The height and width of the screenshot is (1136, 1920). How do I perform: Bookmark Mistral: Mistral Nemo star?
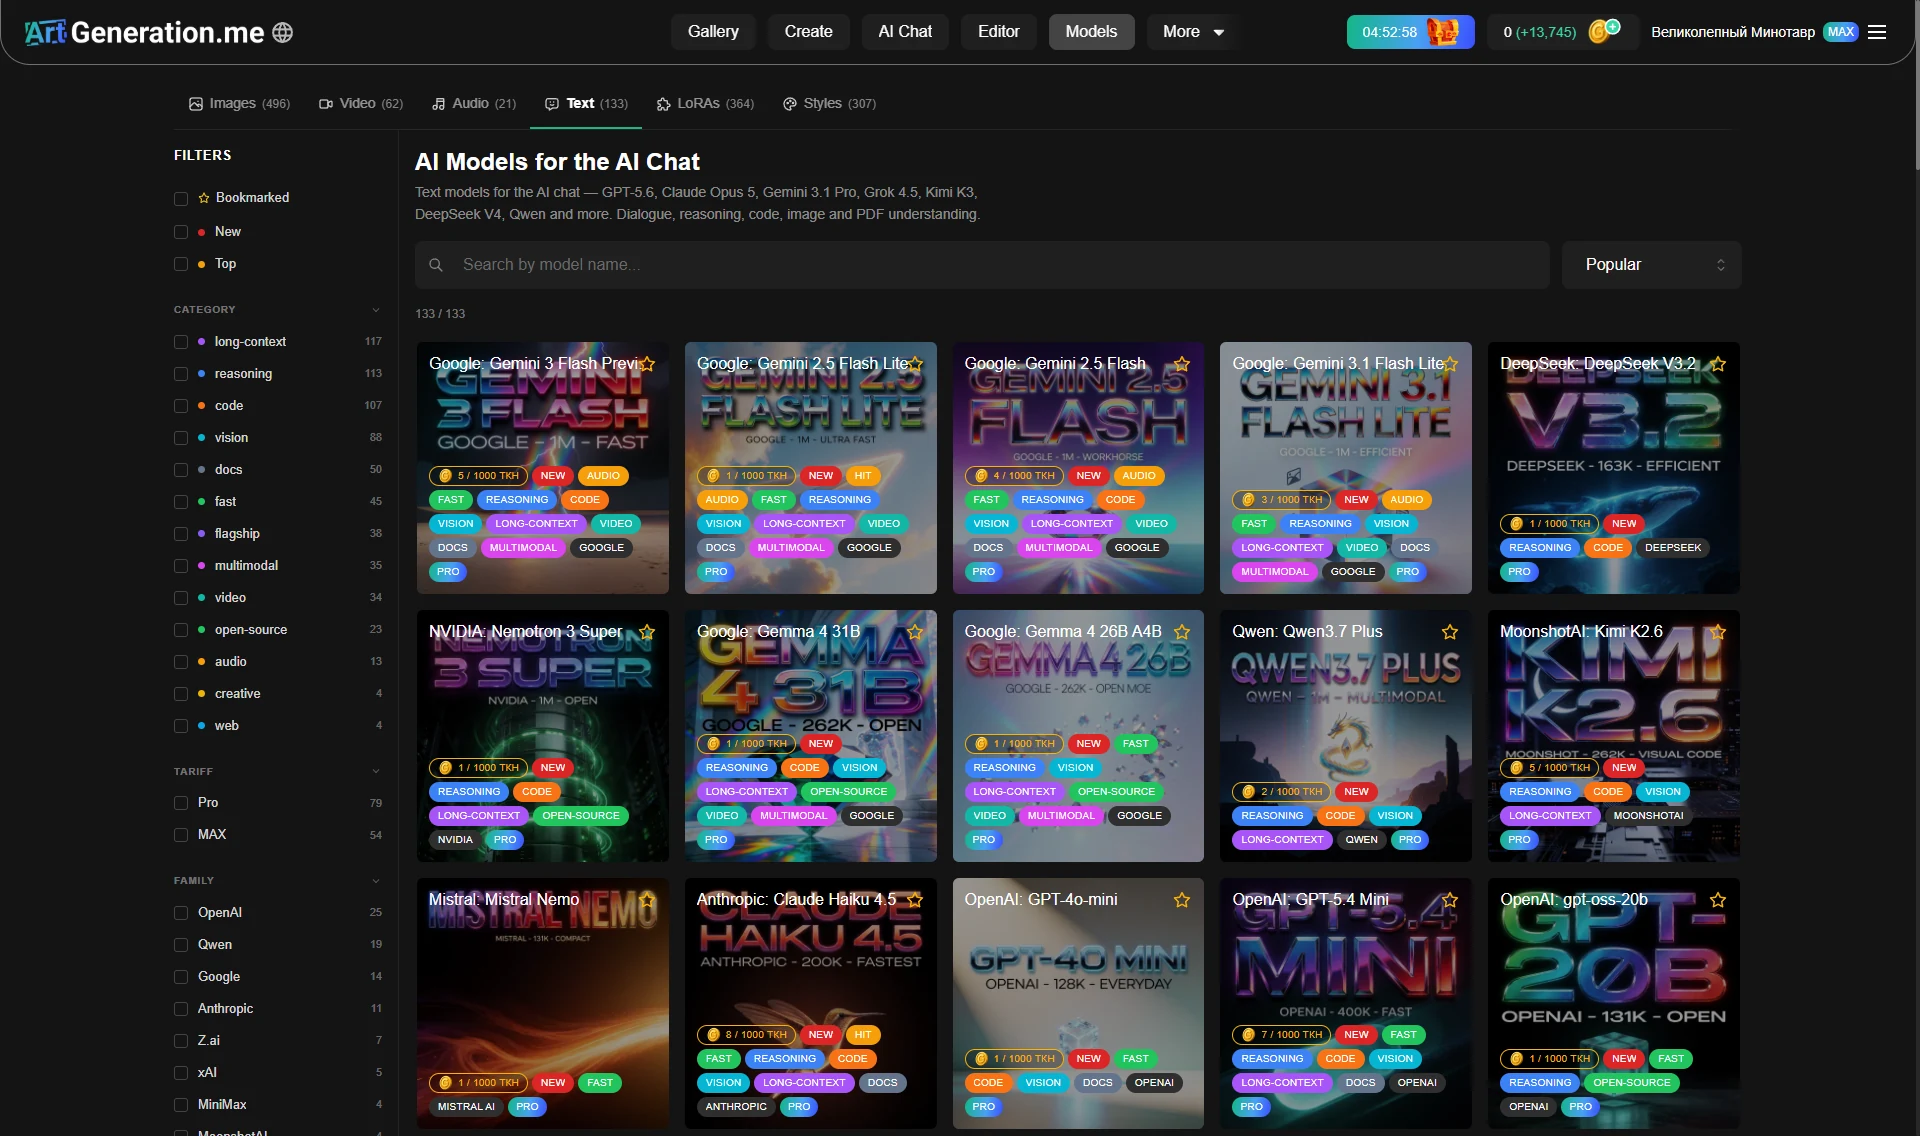(x=647, y=900)
